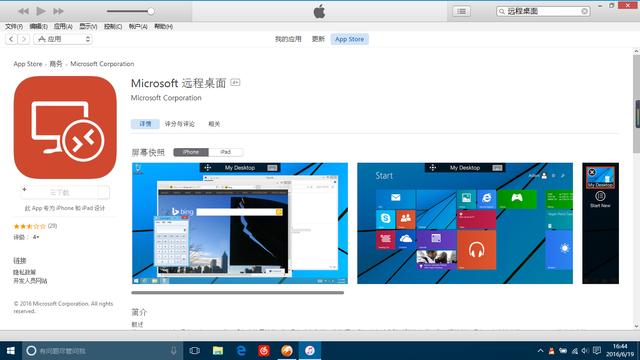Click the Cortana microphone icon
Image resolution: width=640 pixels, height=360 pixels.
(173, 351)
